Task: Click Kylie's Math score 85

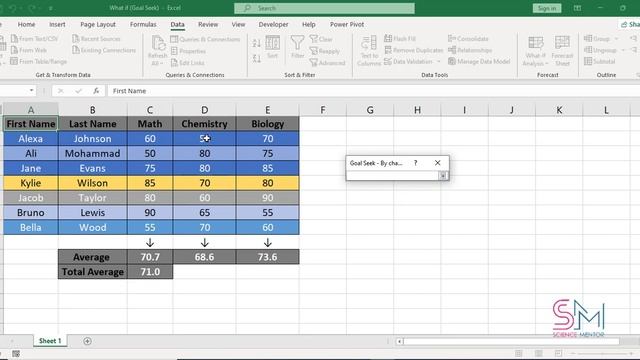Action: 150,183
